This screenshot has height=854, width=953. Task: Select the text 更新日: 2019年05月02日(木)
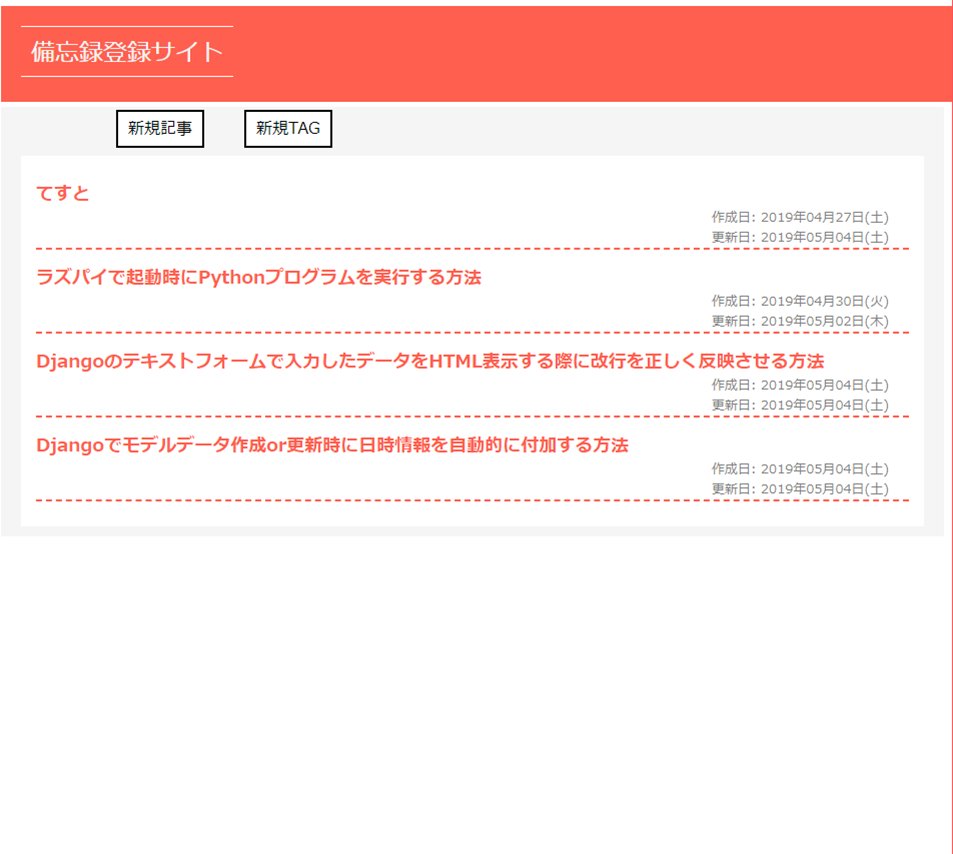click(x=800, y=321)
